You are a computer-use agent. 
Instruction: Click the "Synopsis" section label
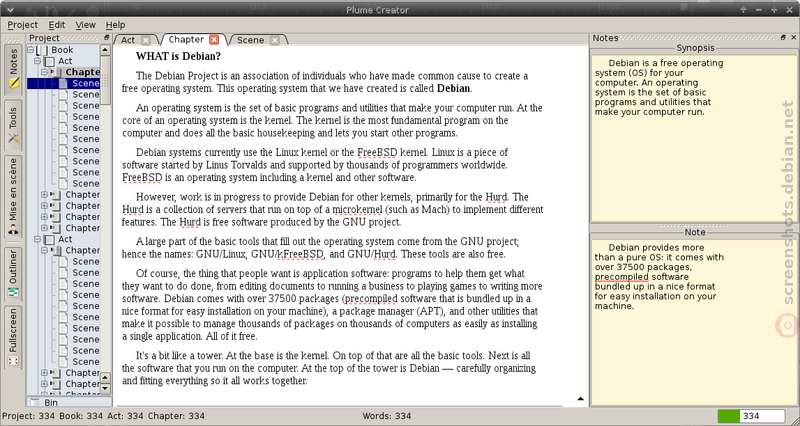pos(695,48)
